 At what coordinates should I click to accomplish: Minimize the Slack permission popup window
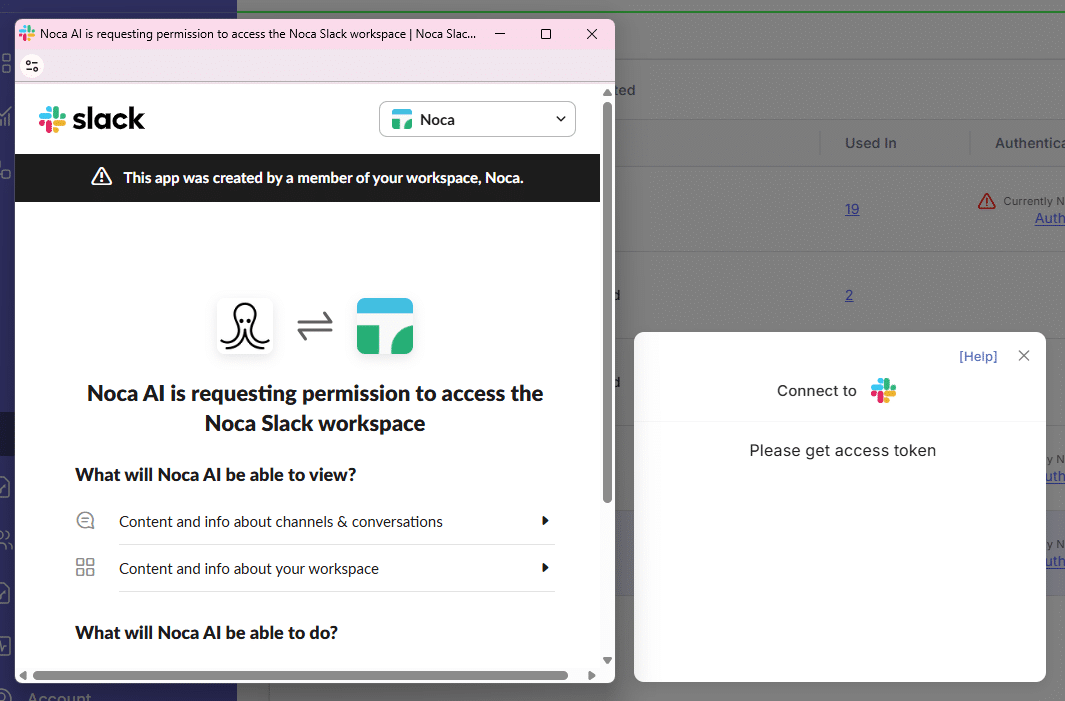tap(500, 34)
